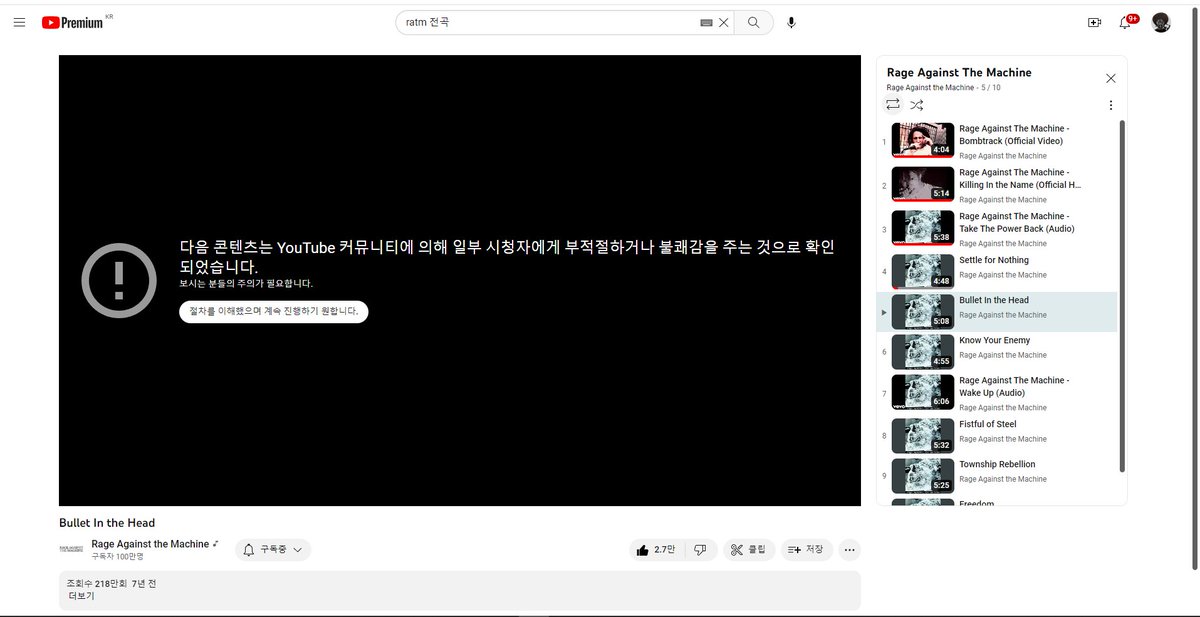Toggle playlist shuffle

pos(917,104)
